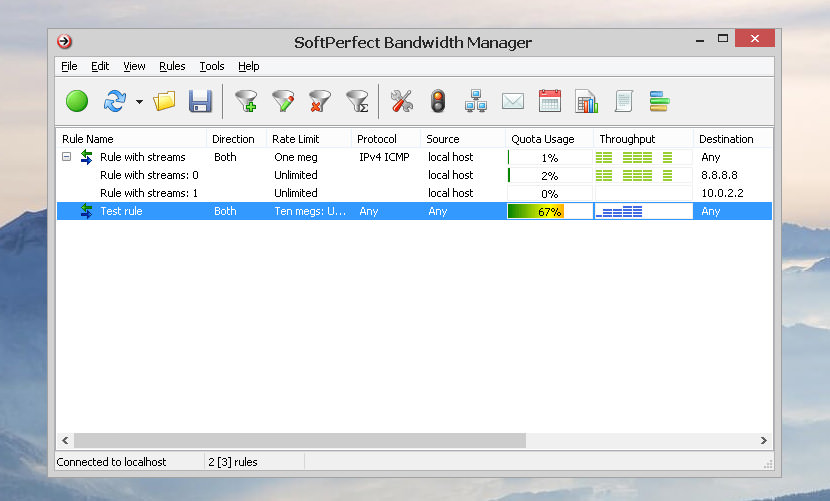830x501 pixels.
Task: Open the Edit menu
Action: click(100, 66)
